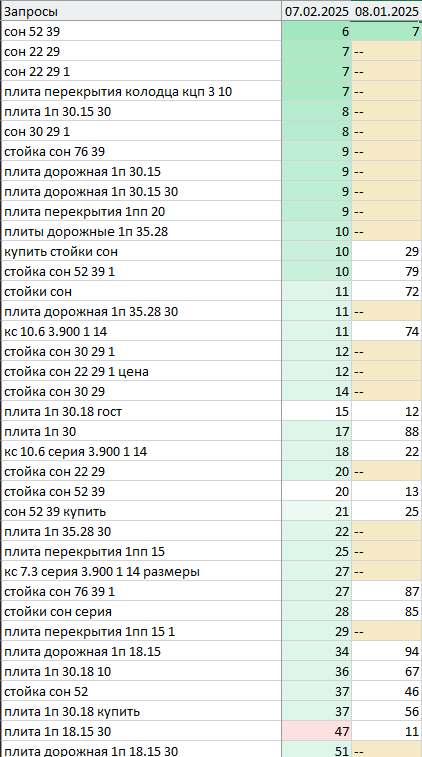Select the Запросы header cell
The height and width of the screenshot is (757, 422).
click(x=141, y=11)
